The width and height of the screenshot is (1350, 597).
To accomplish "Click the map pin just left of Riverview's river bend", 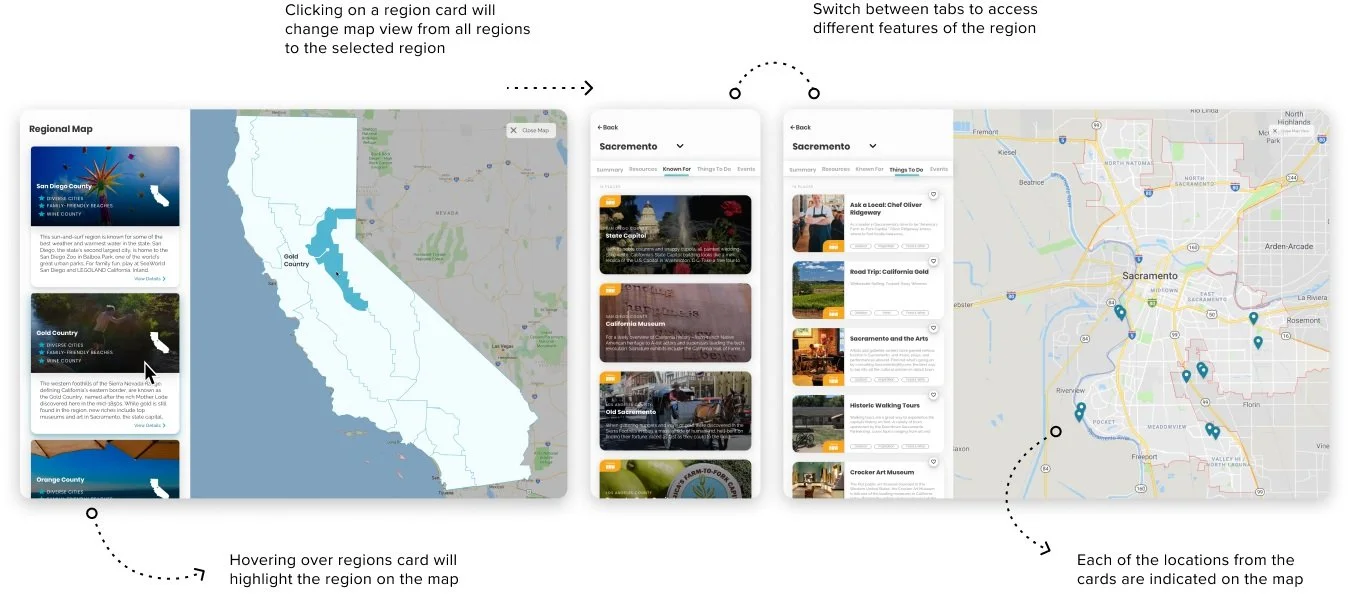I will click(1079, 415).
